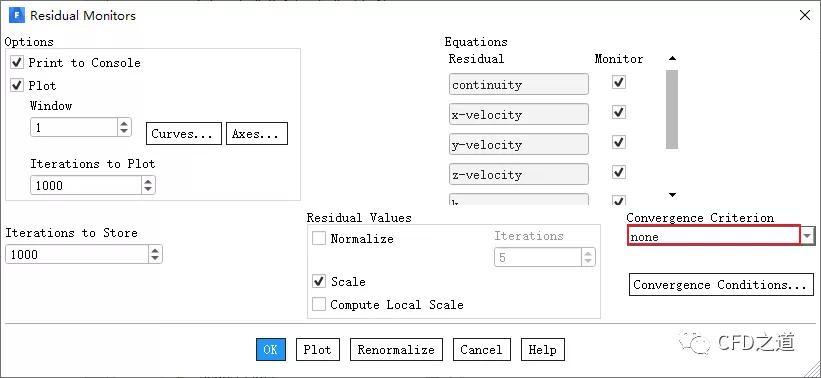Open the Curves... settings
Screen dimensions: 821x378
point(184,134)
